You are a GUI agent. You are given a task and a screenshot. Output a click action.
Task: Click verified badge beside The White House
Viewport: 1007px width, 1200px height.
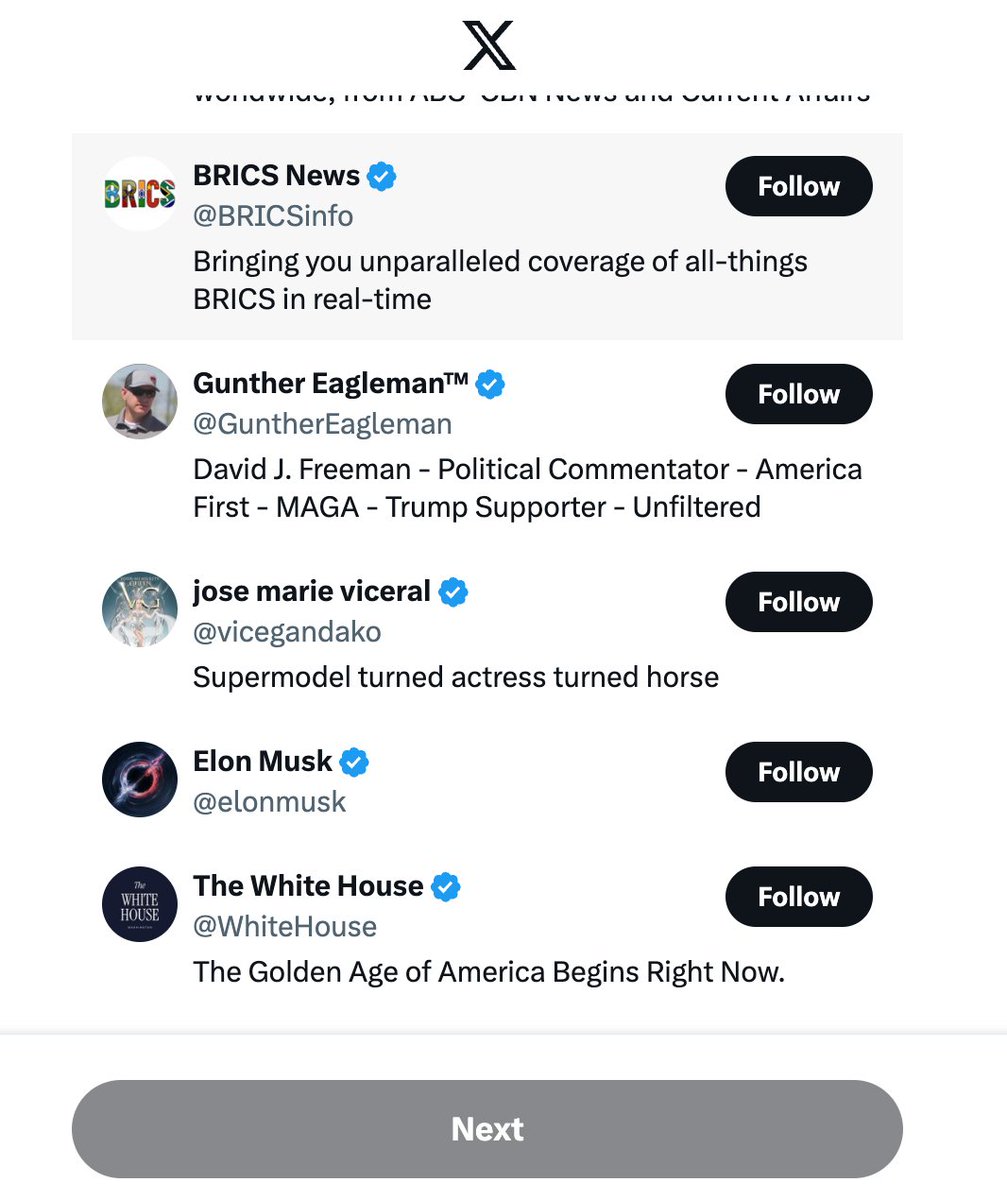(x=446, y=887)
